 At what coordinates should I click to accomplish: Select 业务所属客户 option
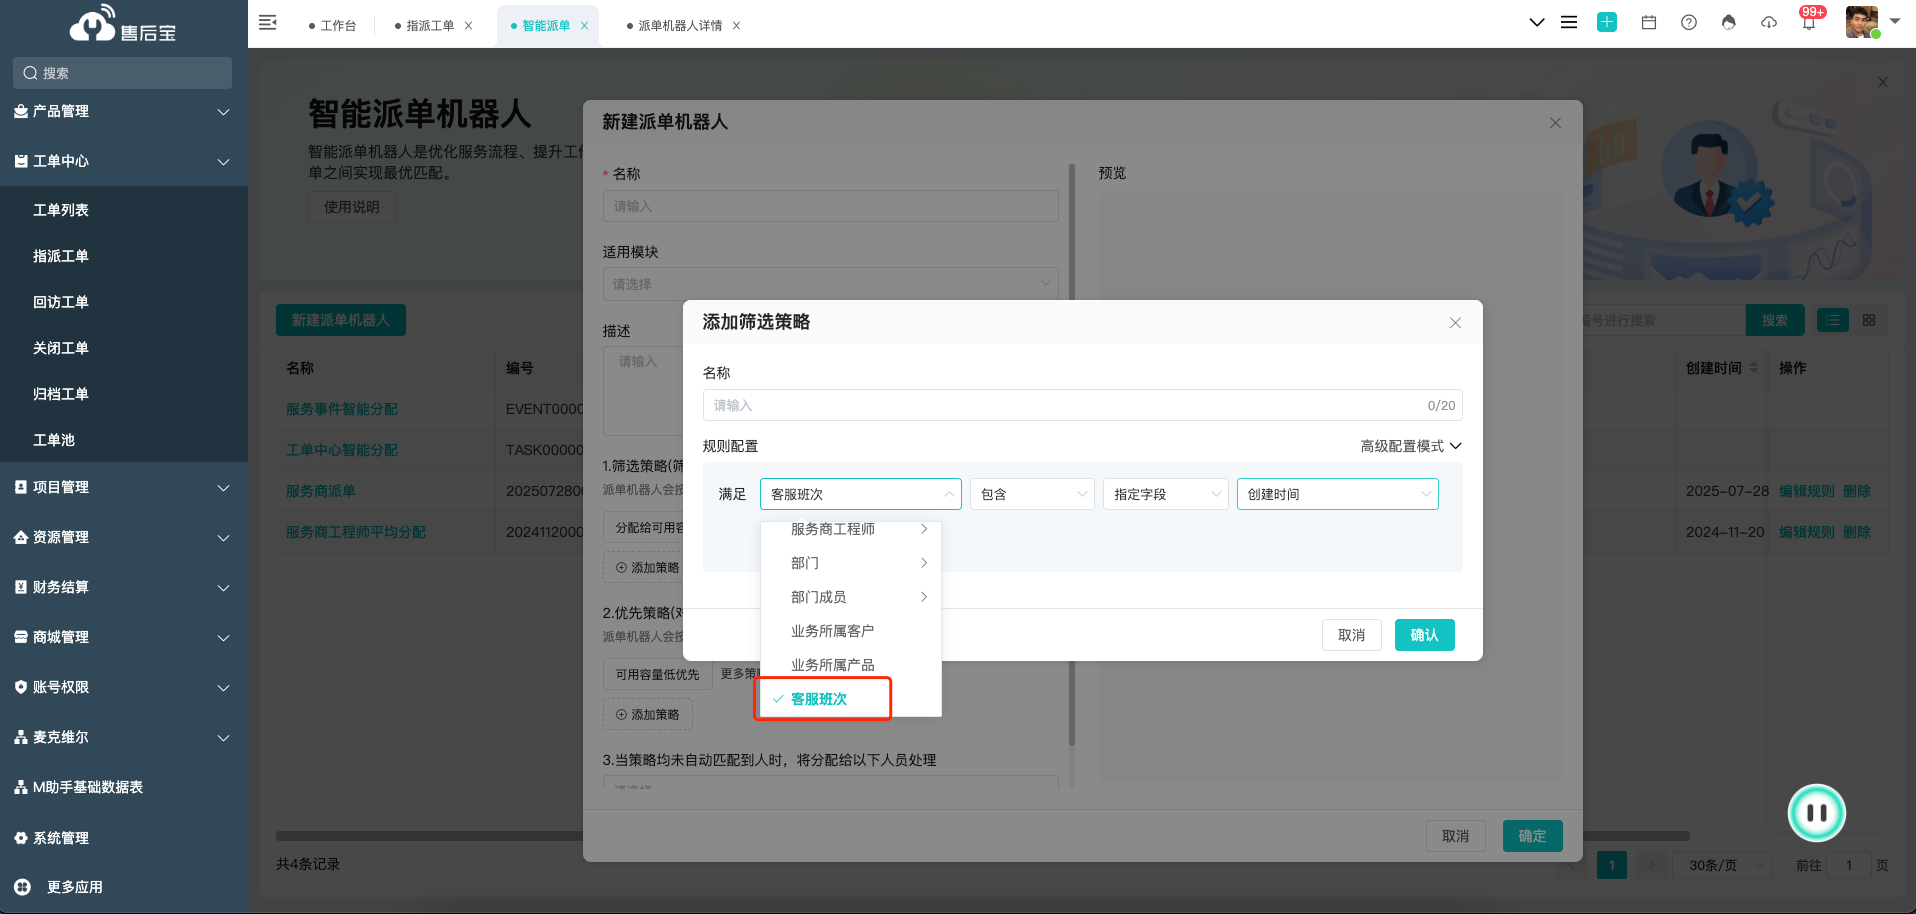pos(851,631)
